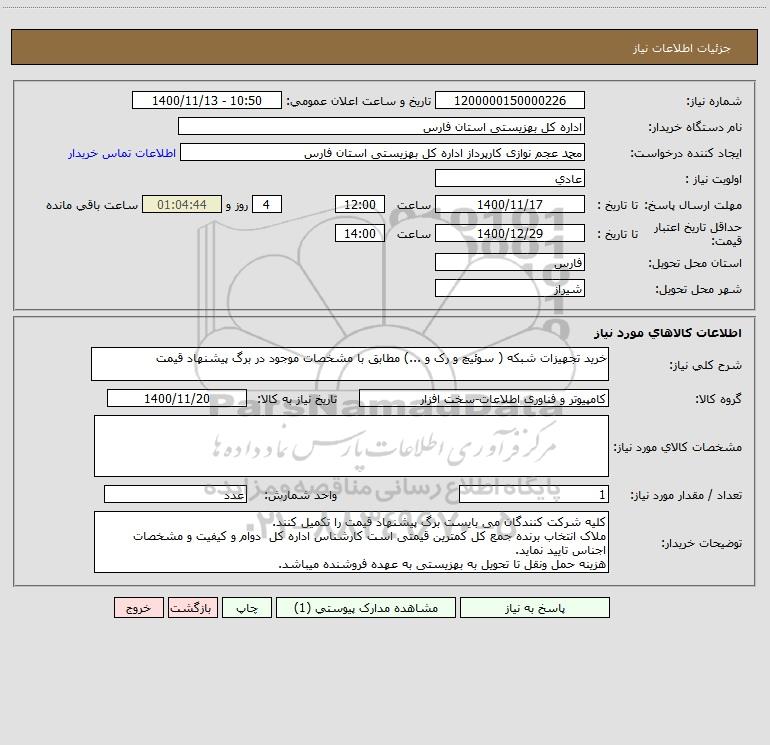Screen dimensions: 770x745
Task: Select the need number field 1200000150000226
Action: 510,100
